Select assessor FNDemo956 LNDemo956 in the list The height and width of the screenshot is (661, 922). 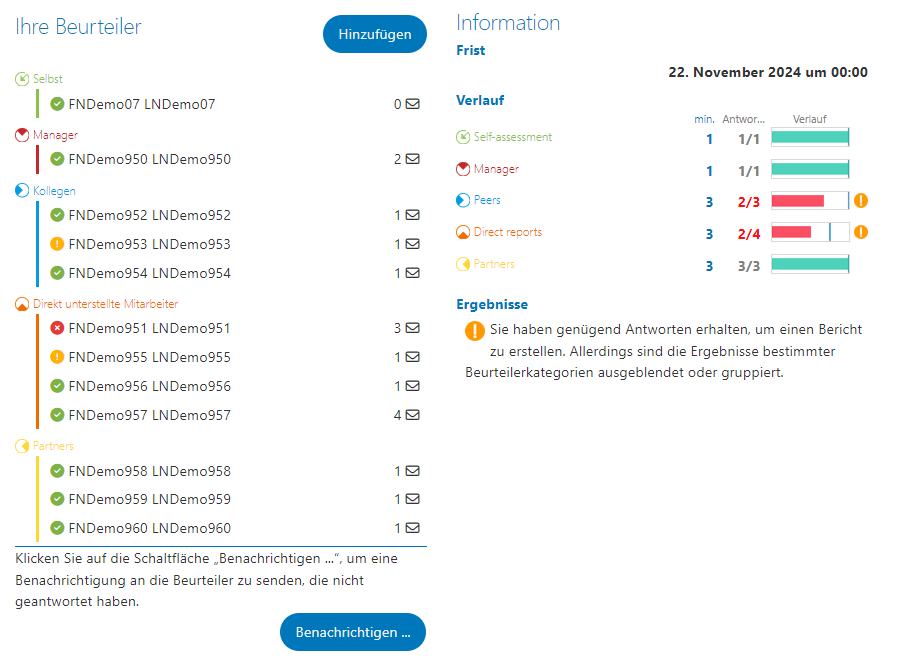[x=149, y=386]
